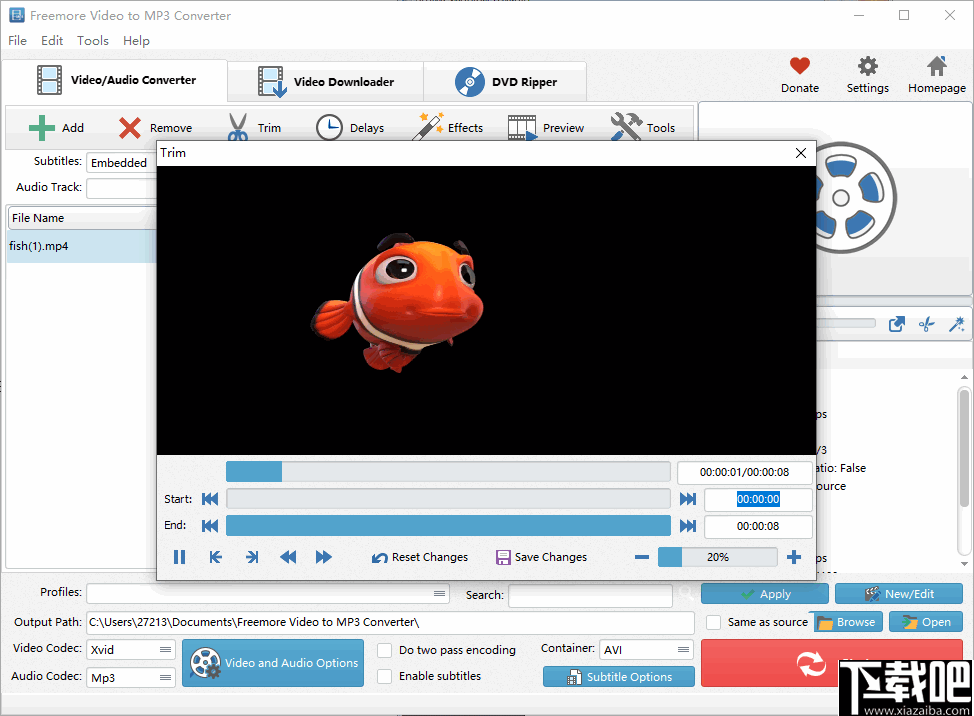Click the Remove file icon
The height and width of the screenshot is (716, 974).
point(155,127)
